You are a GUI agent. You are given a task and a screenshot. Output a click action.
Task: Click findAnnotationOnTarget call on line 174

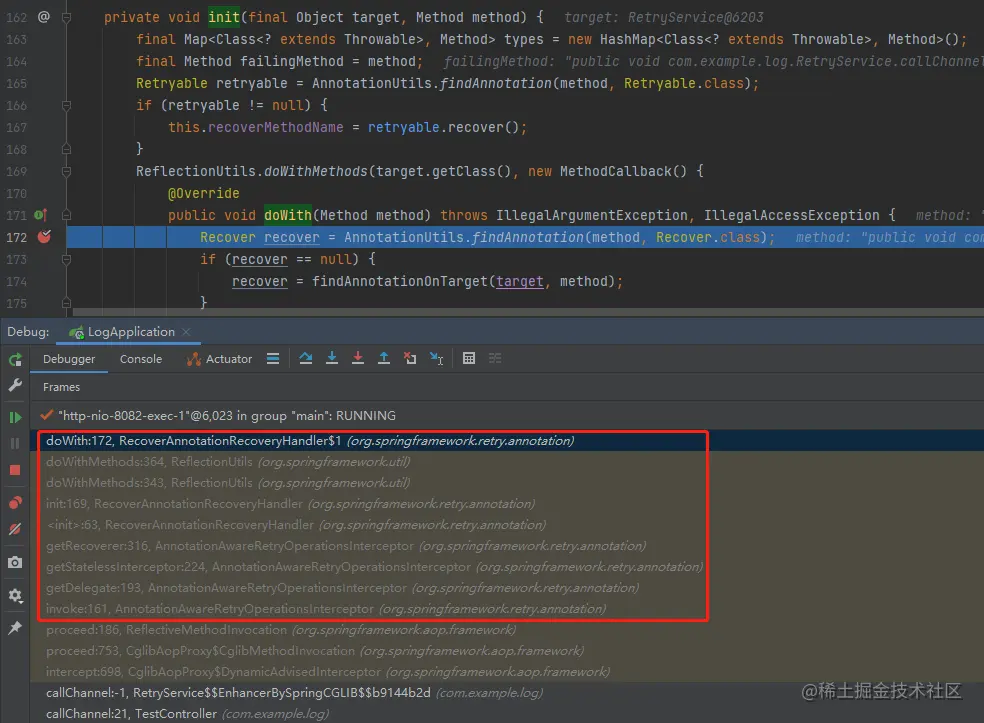point(400,281)
